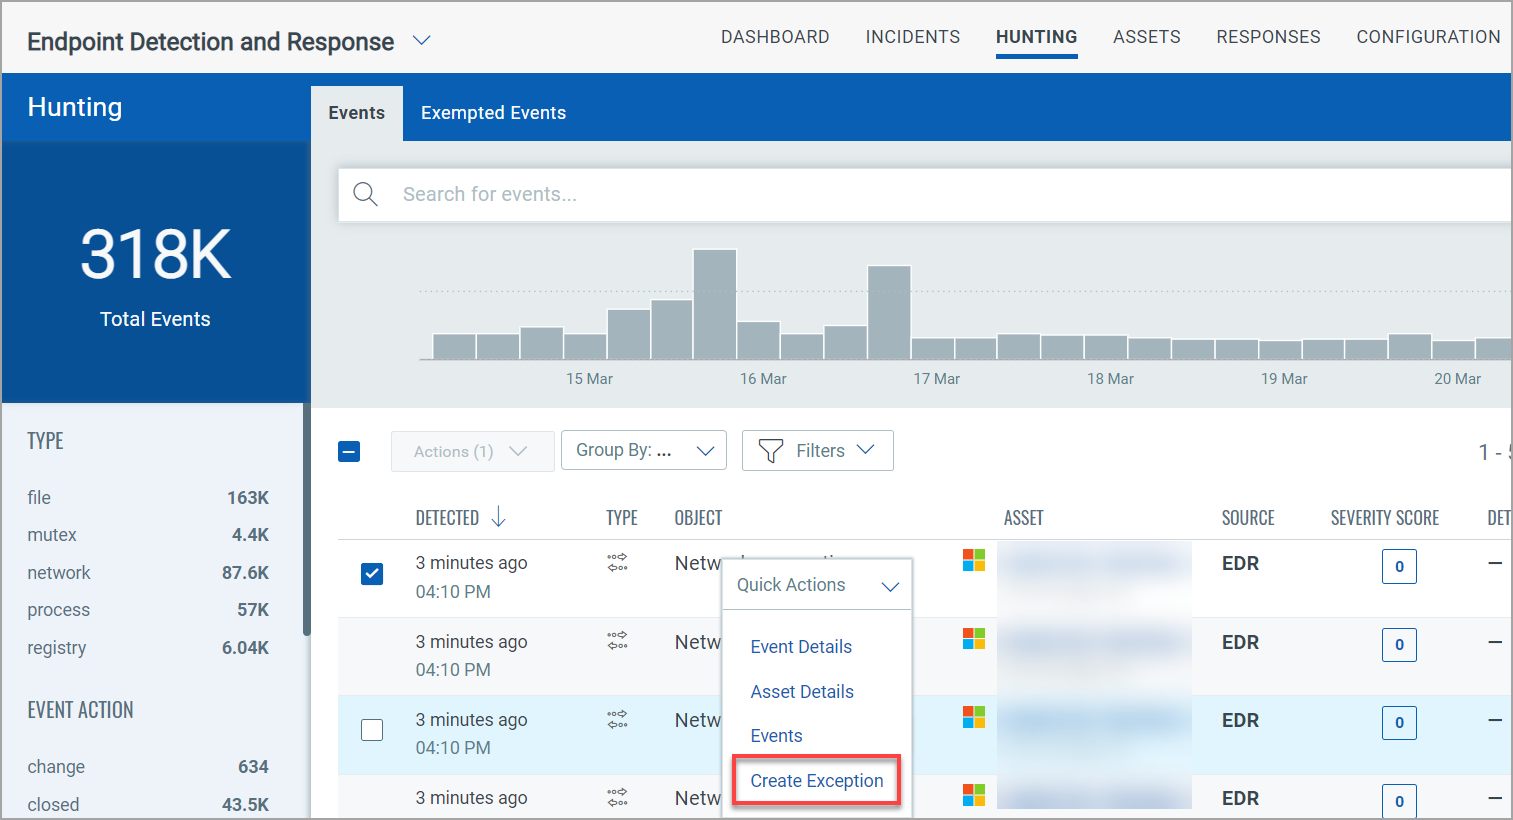The height and width of the screenshot is (820, 1513).
Task: Toggle the select-all events checkbox
Action: [349, 451]
